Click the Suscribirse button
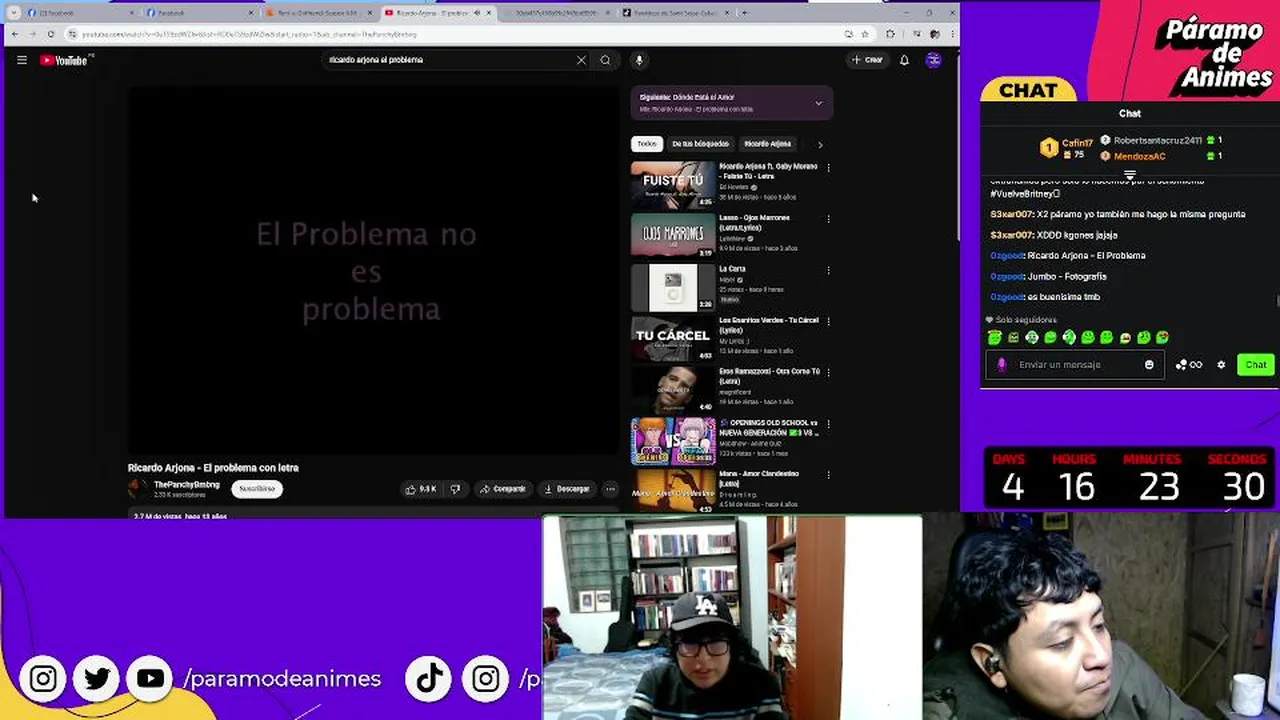Image resolution: width=1280 pixels, height=720 pixels. tap(257, 489)
